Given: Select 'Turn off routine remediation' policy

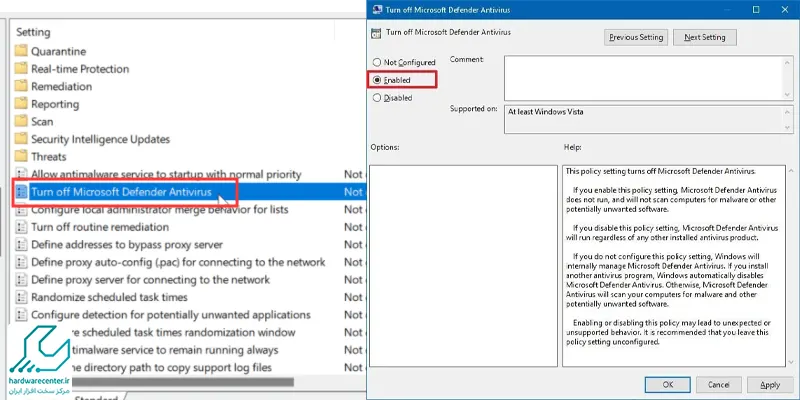Looking at the screenshot, I should (100, 227).
